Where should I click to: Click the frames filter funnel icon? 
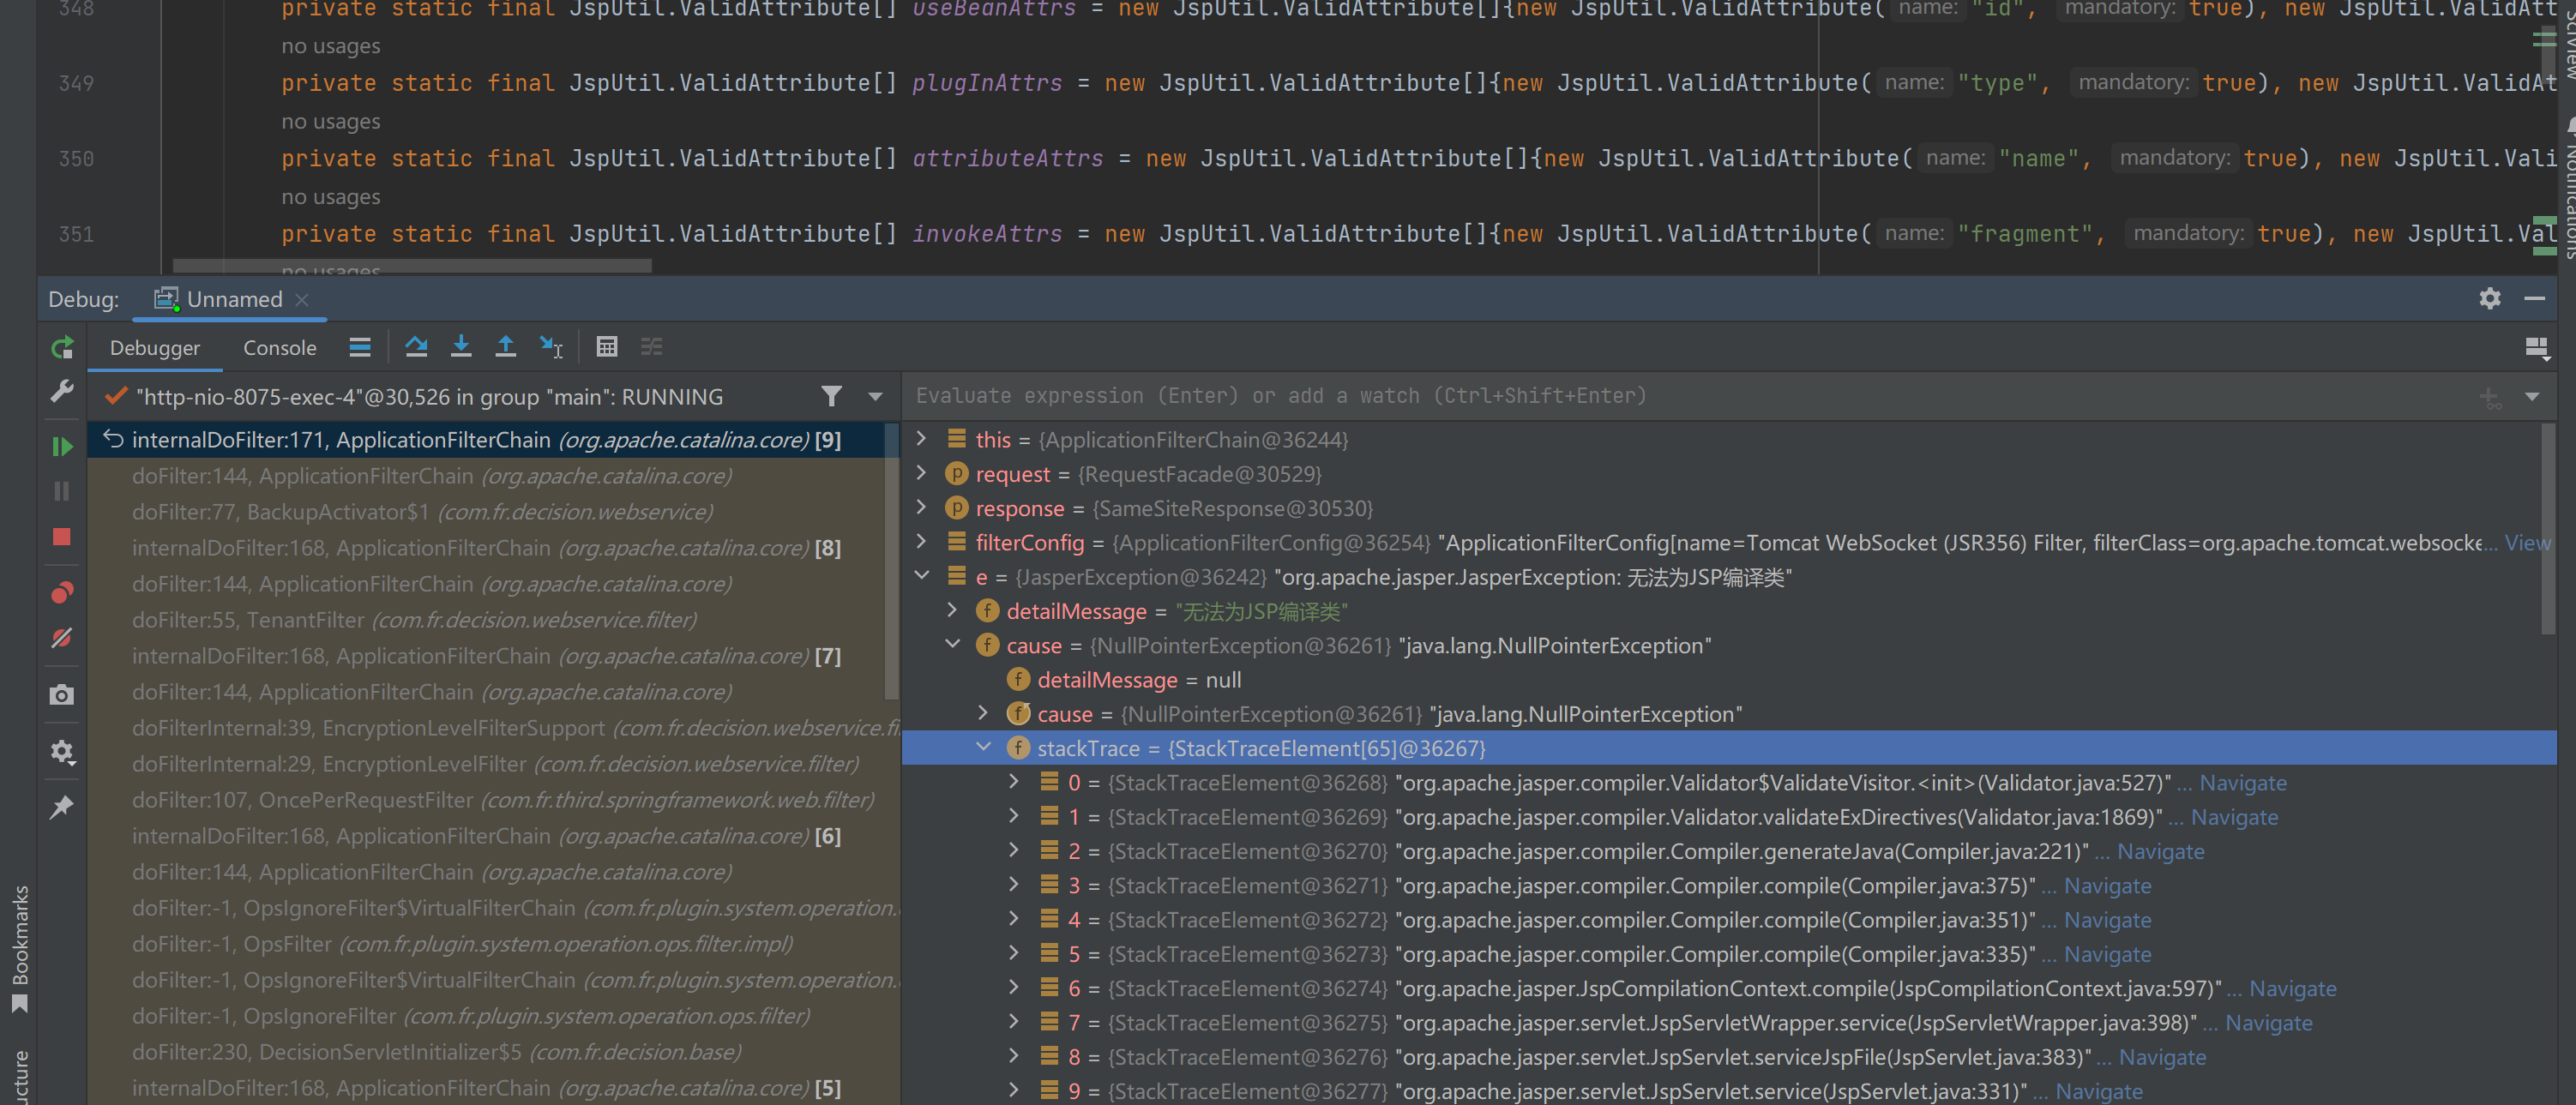[x=831, y=396]
